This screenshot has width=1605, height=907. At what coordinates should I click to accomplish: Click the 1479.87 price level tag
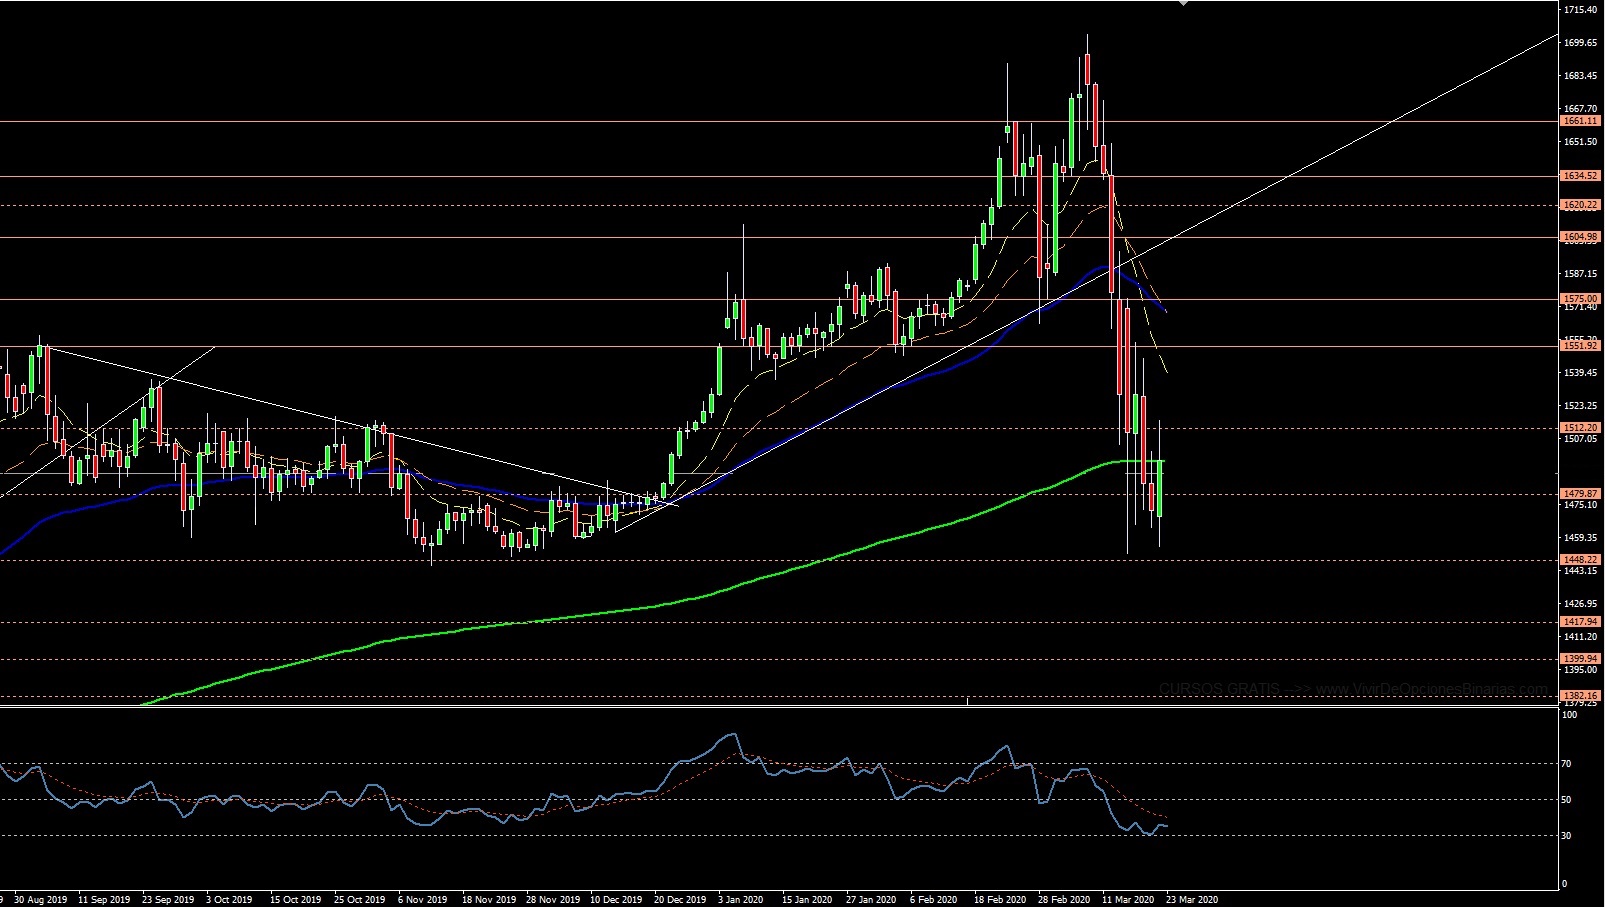click(1580, 494)
